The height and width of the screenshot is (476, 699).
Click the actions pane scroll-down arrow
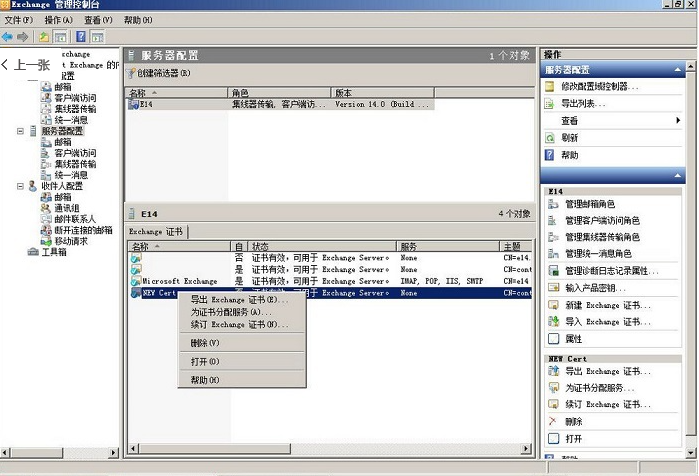[691, 453]
